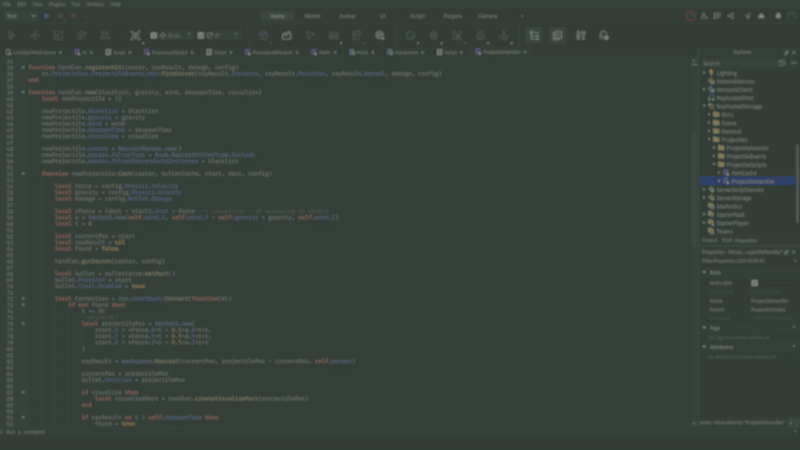
Task: Select ServerStorage in Explorer
Action: pyautogui.click(x=734, y=198)
